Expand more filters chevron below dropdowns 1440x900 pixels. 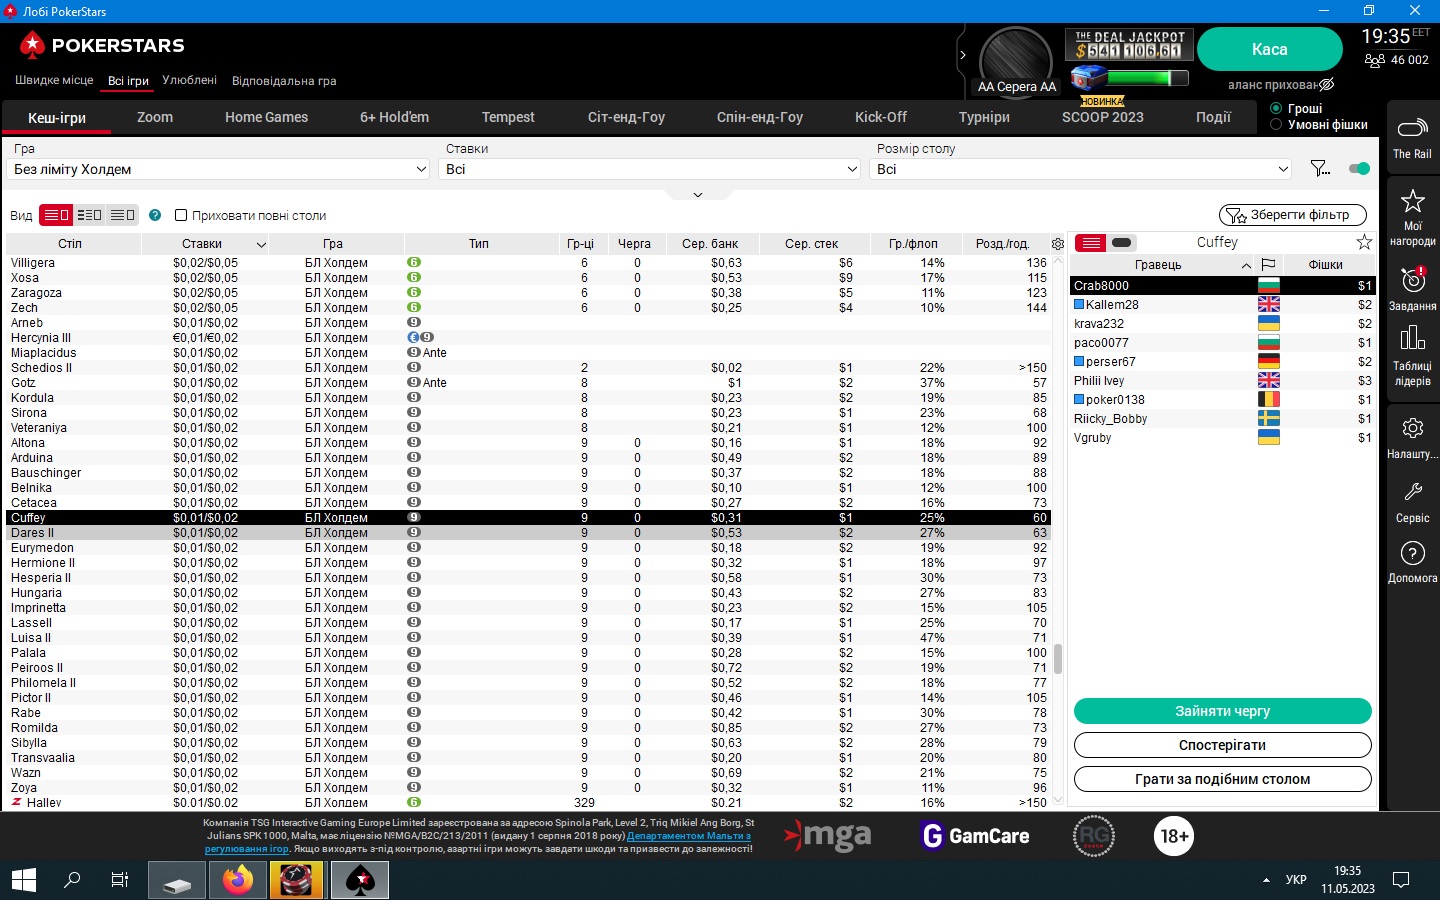click(x=698, y=195)
